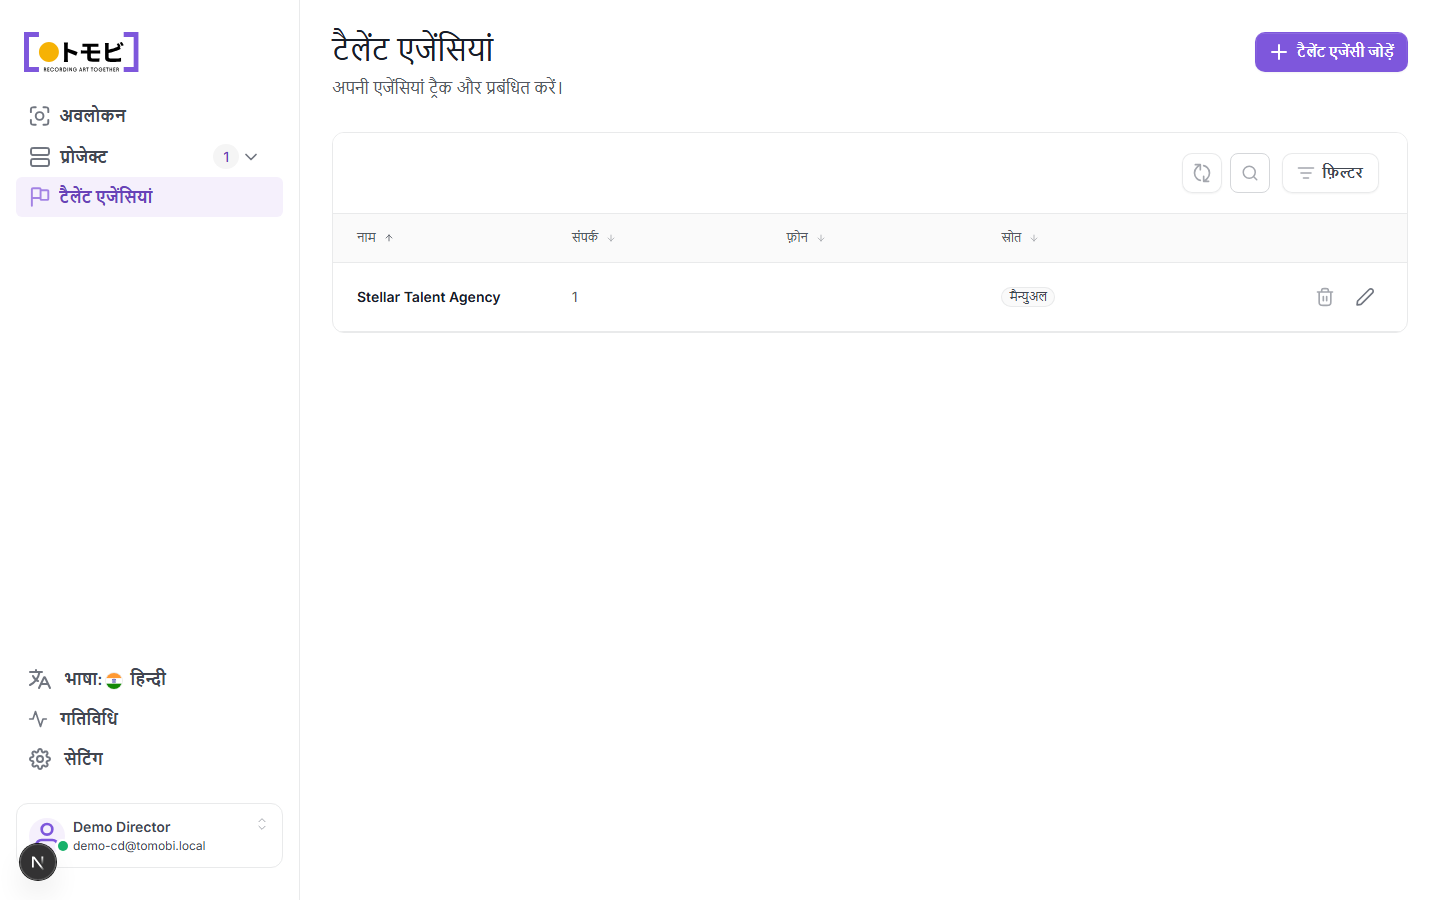Open अवलोकन overview page

(x=149, y=116)
